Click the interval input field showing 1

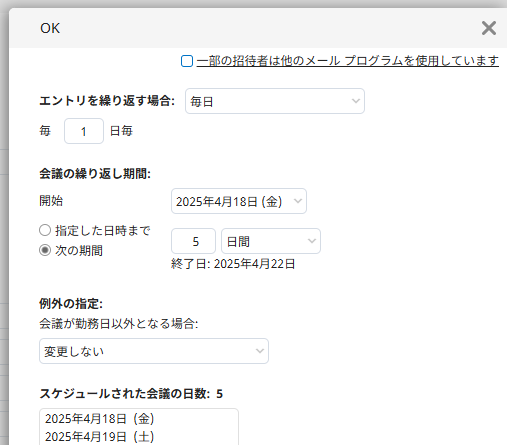pos(84,131)
